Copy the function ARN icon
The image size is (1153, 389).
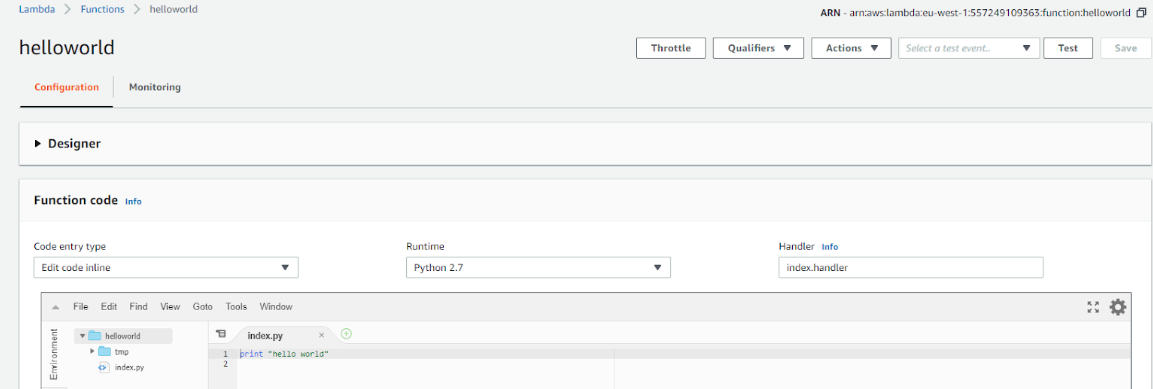[x=1141, y=13]
